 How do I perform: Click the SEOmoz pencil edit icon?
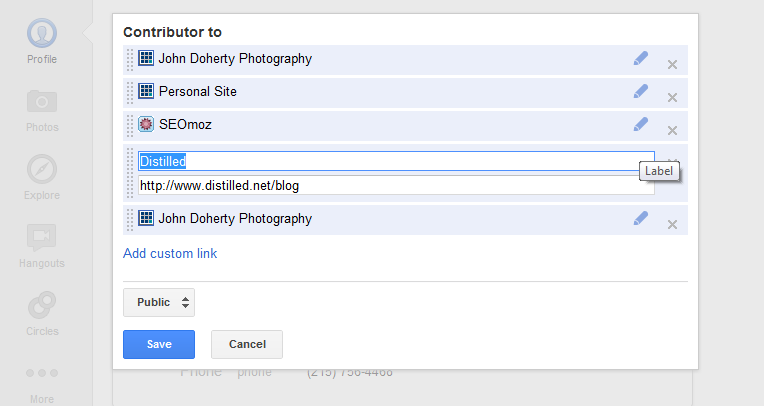click(641, 124)
